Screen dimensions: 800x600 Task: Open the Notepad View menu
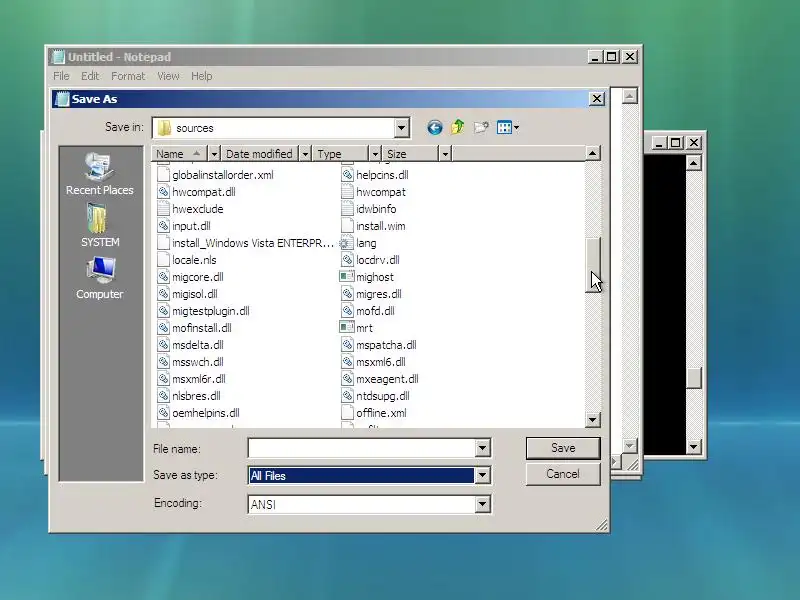click(168, 76)
